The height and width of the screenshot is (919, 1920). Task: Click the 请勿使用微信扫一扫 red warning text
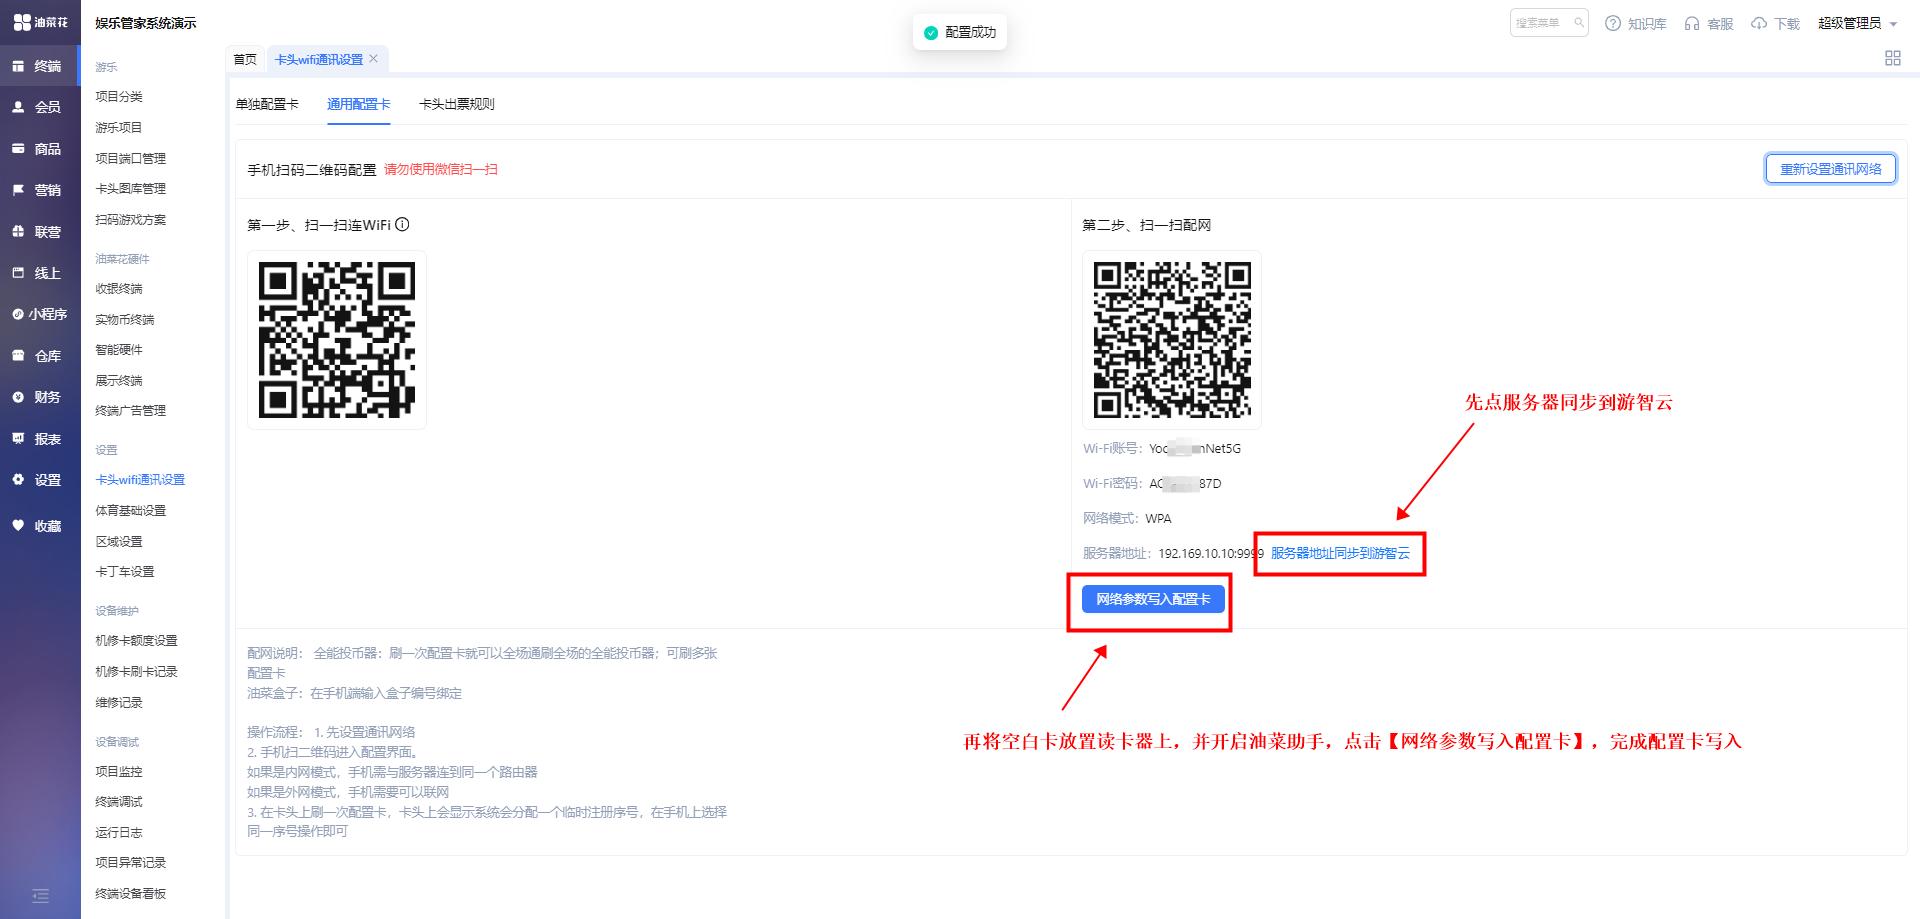(441, 170)
